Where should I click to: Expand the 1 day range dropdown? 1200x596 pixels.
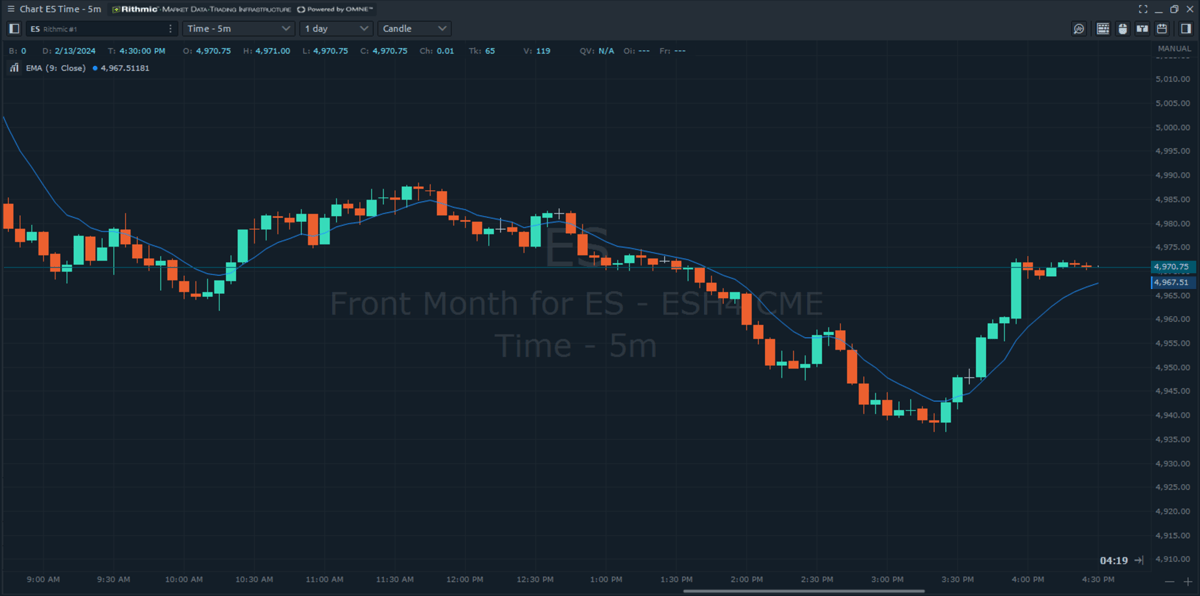point(336,29)
